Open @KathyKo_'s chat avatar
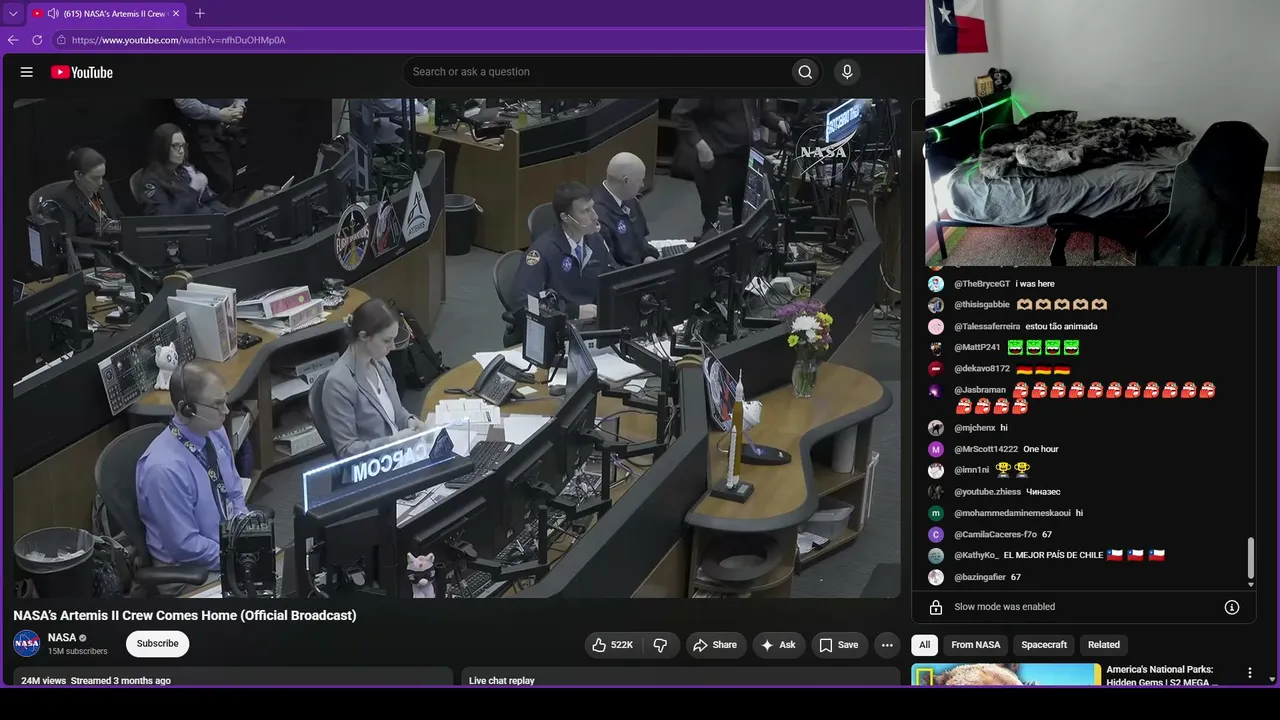This screenshot has width=1280, height=720. tap(936, 556)
